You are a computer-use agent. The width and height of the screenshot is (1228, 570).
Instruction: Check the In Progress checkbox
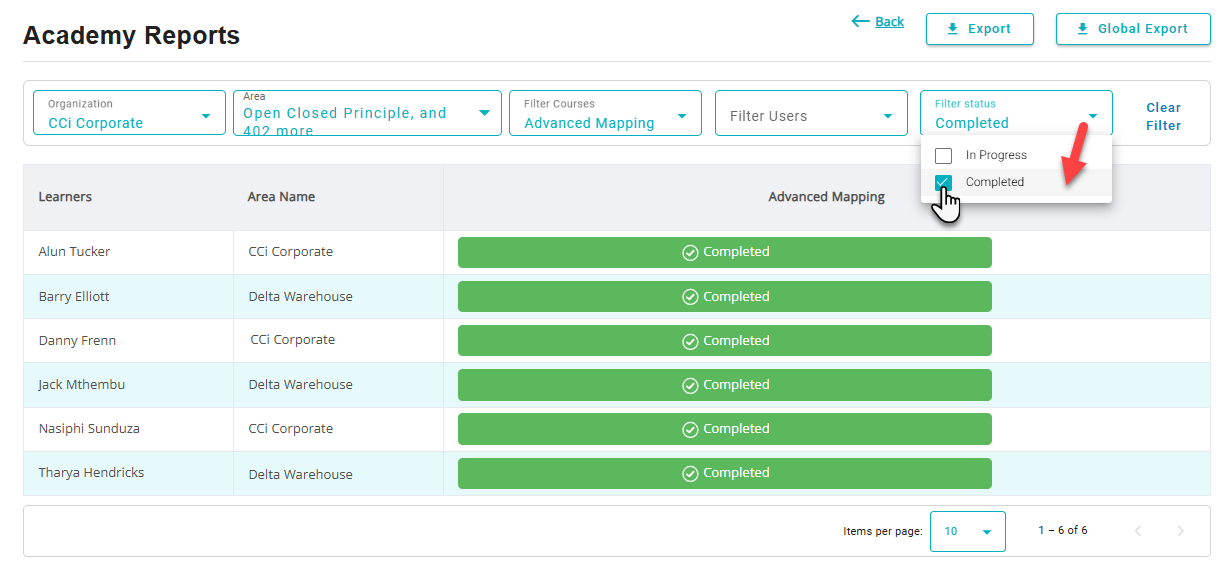943,156
